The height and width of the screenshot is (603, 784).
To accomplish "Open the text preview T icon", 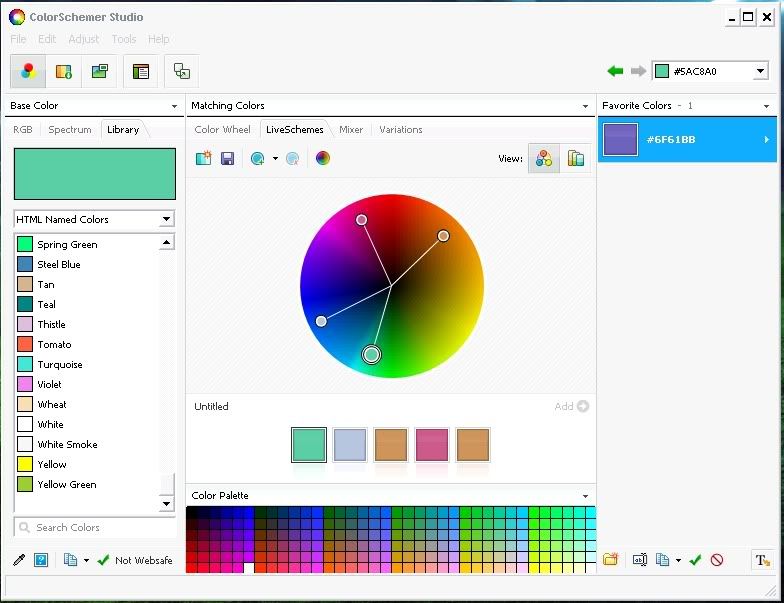I will 762,560.
